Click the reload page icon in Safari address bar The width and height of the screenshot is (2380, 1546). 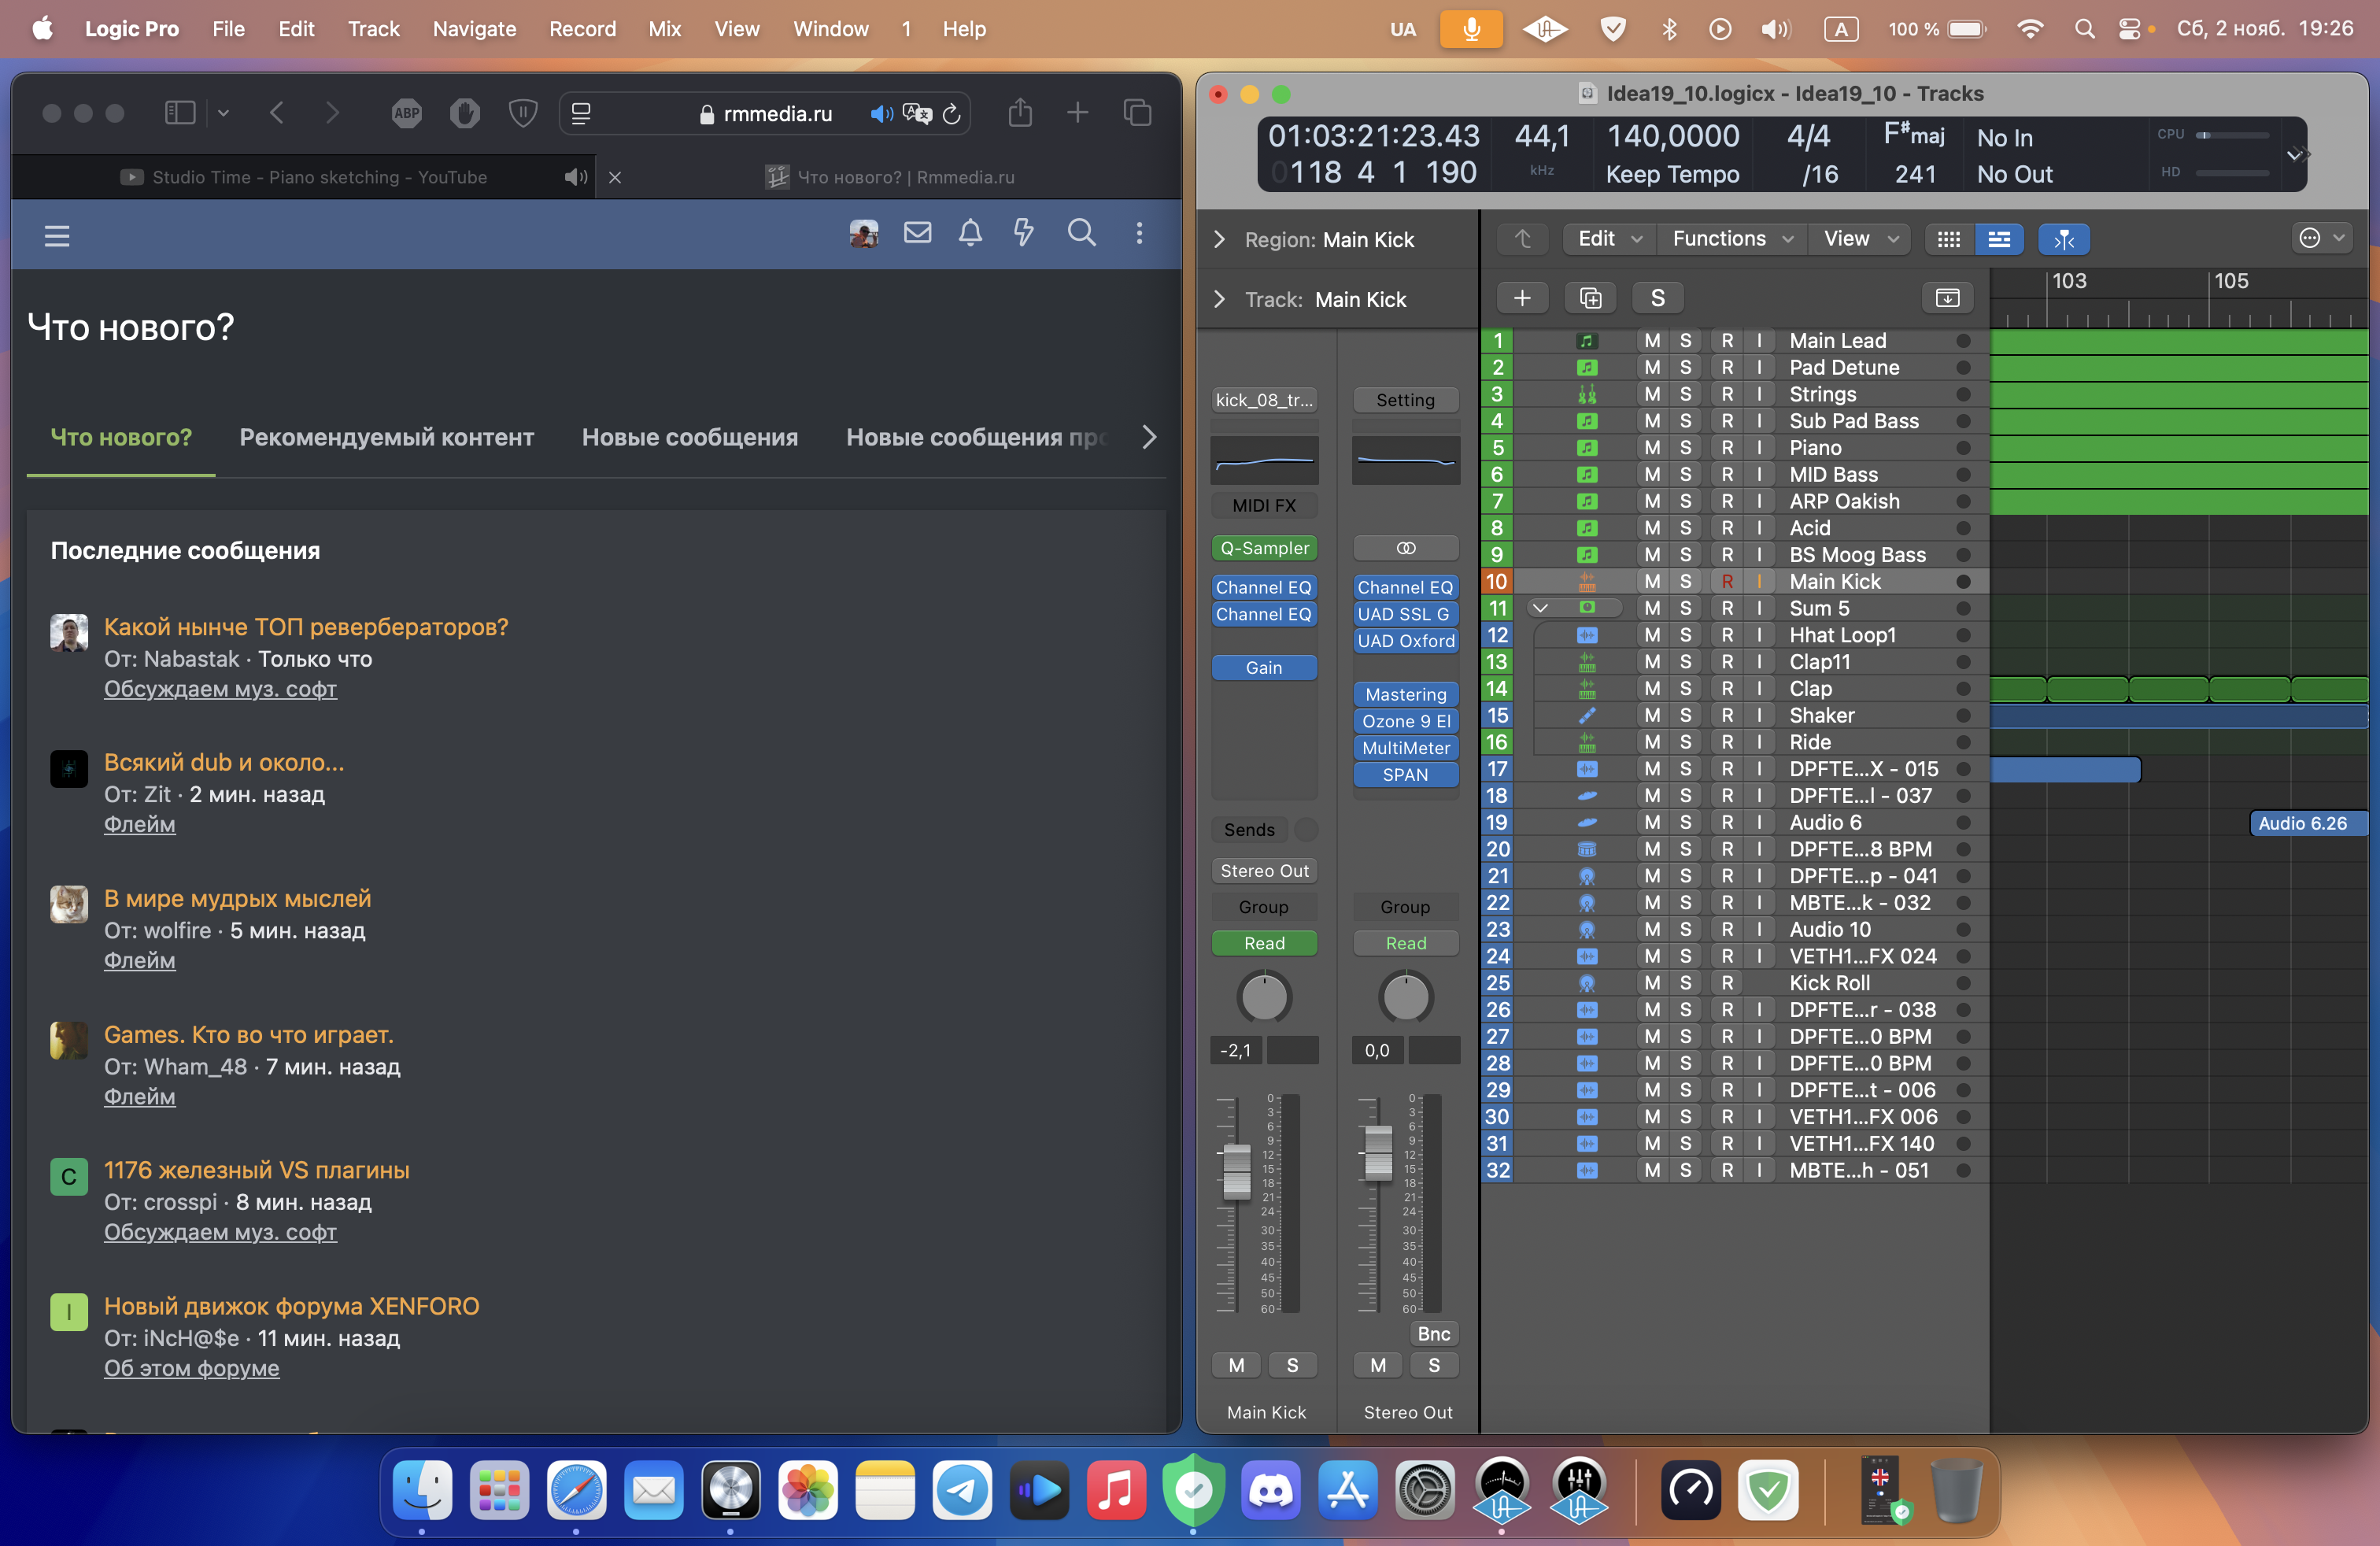[952, 114]
